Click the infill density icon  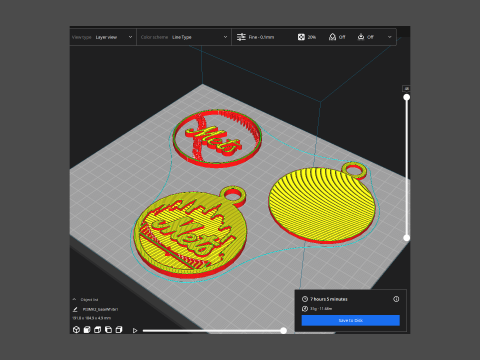[301, 37]
